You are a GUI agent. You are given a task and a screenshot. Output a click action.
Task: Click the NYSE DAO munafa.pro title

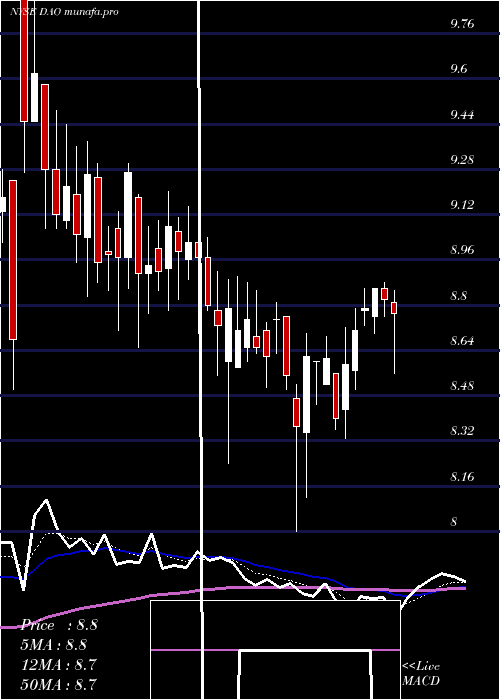coord(65,12)
